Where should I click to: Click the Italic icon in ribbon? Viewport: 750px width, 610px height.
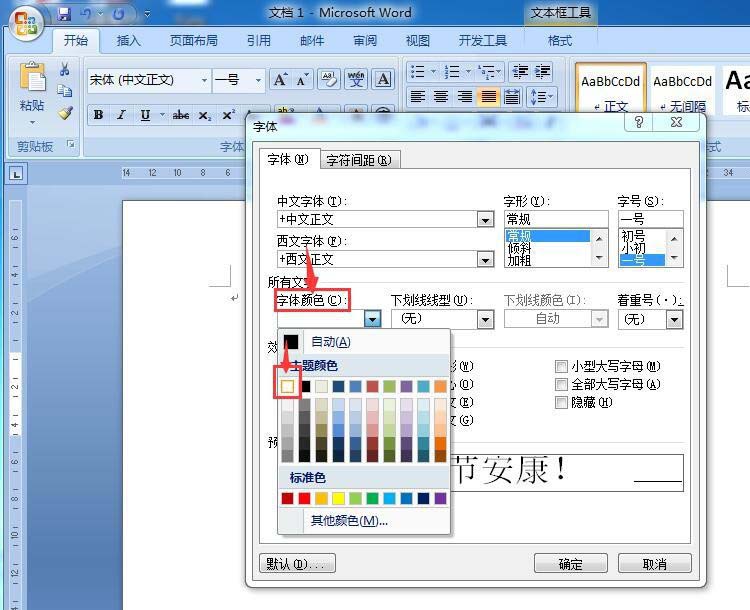pos(121,115)
